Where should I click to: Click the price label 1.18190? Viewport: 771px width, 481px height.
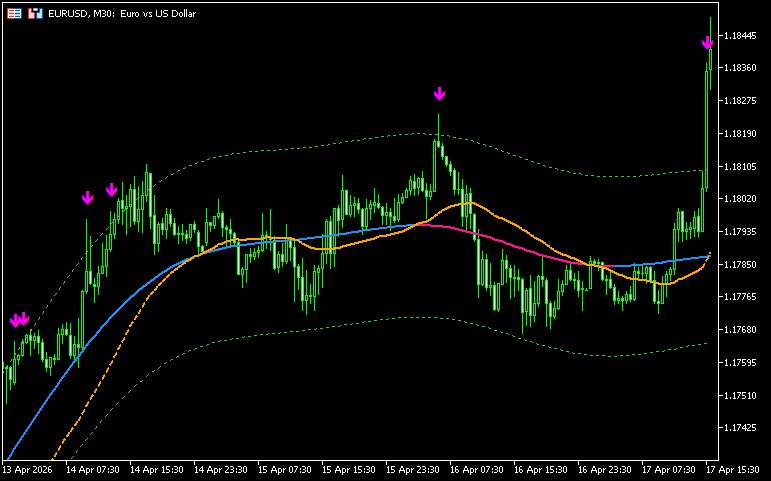740,133
